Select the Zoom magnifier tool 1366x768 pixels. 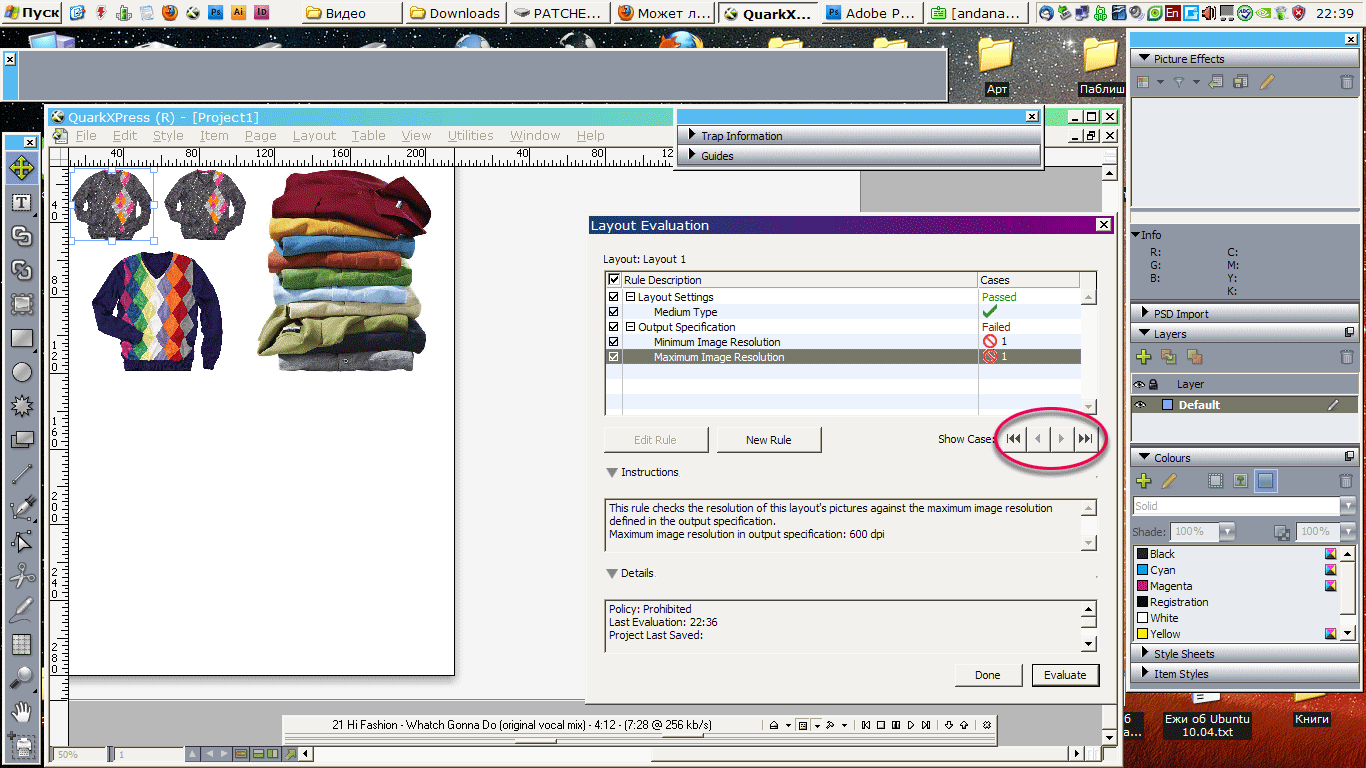coord(21,678)
